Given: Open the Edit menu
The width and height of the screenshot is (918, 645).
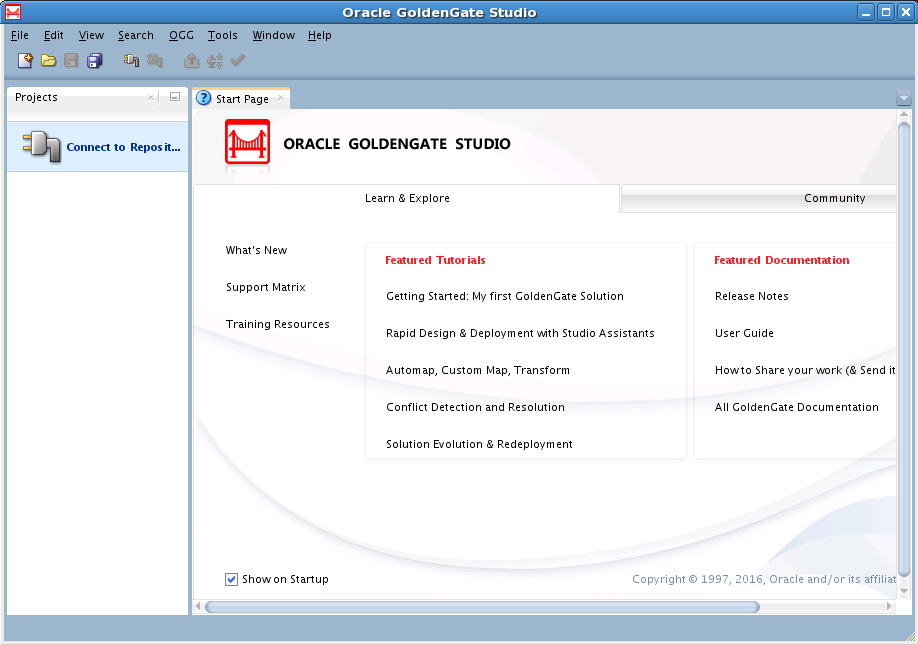Looking at the screenshot, I should [53, 35].
